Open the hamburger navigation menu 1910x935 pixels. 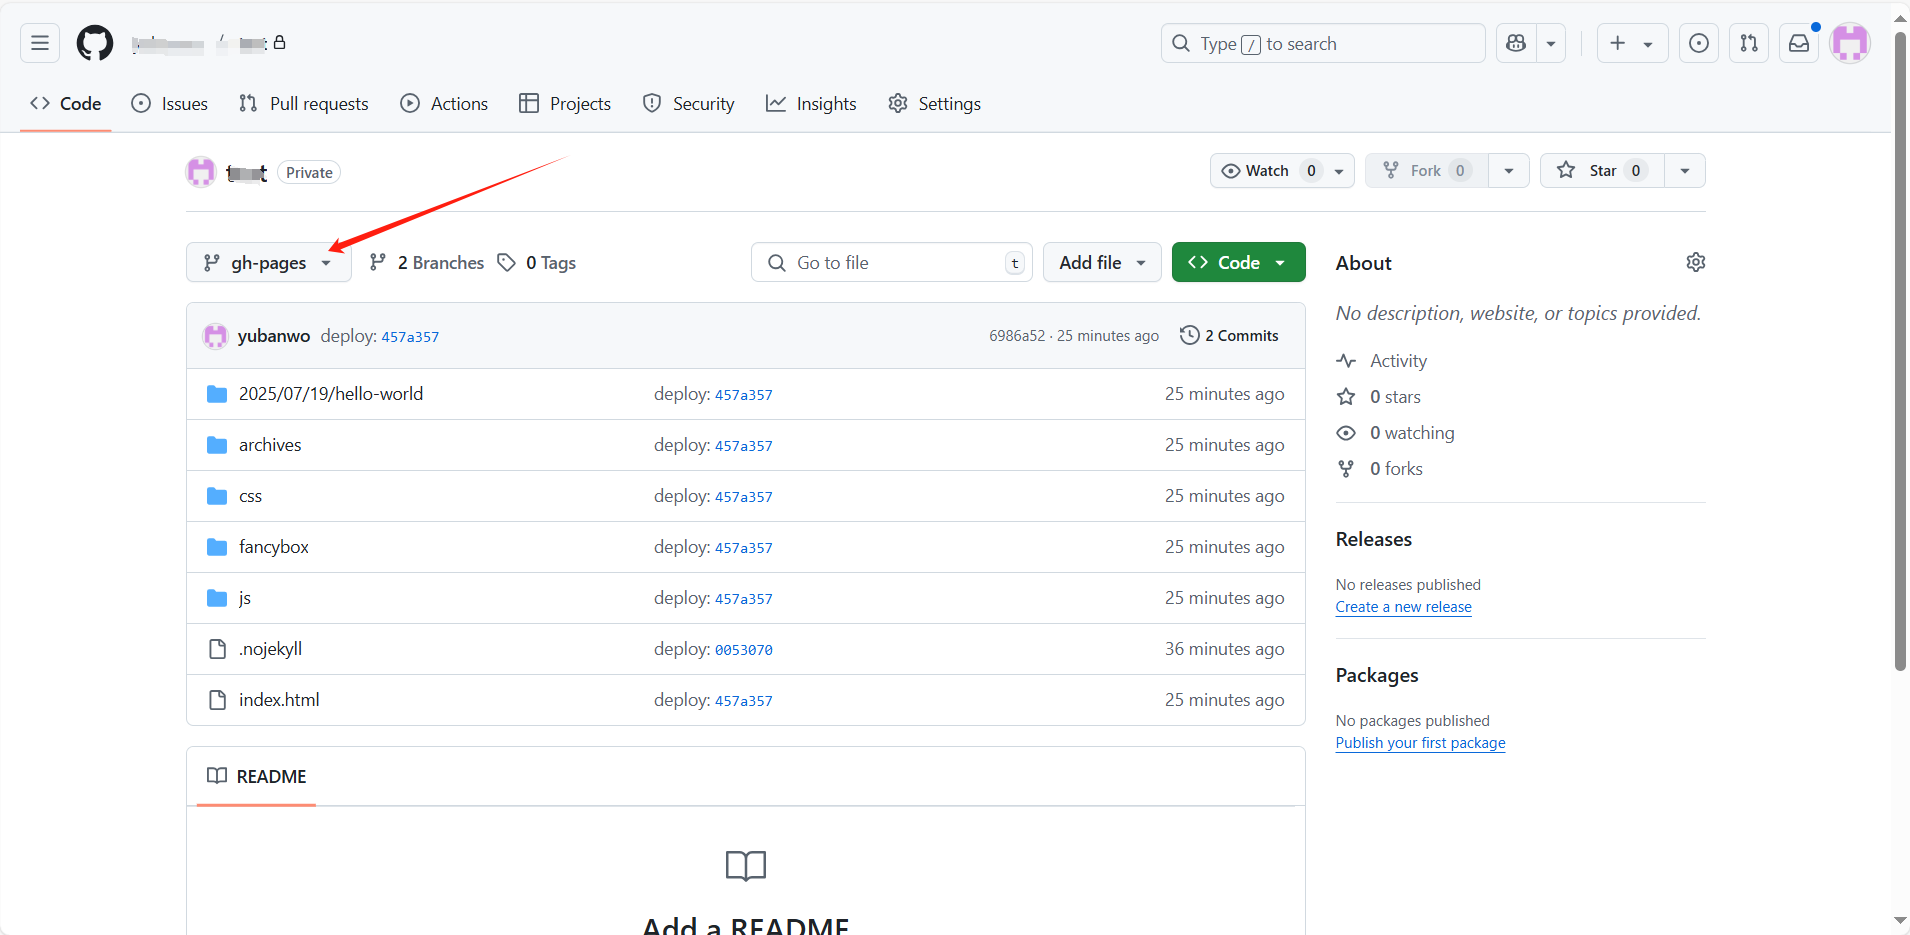40,43
